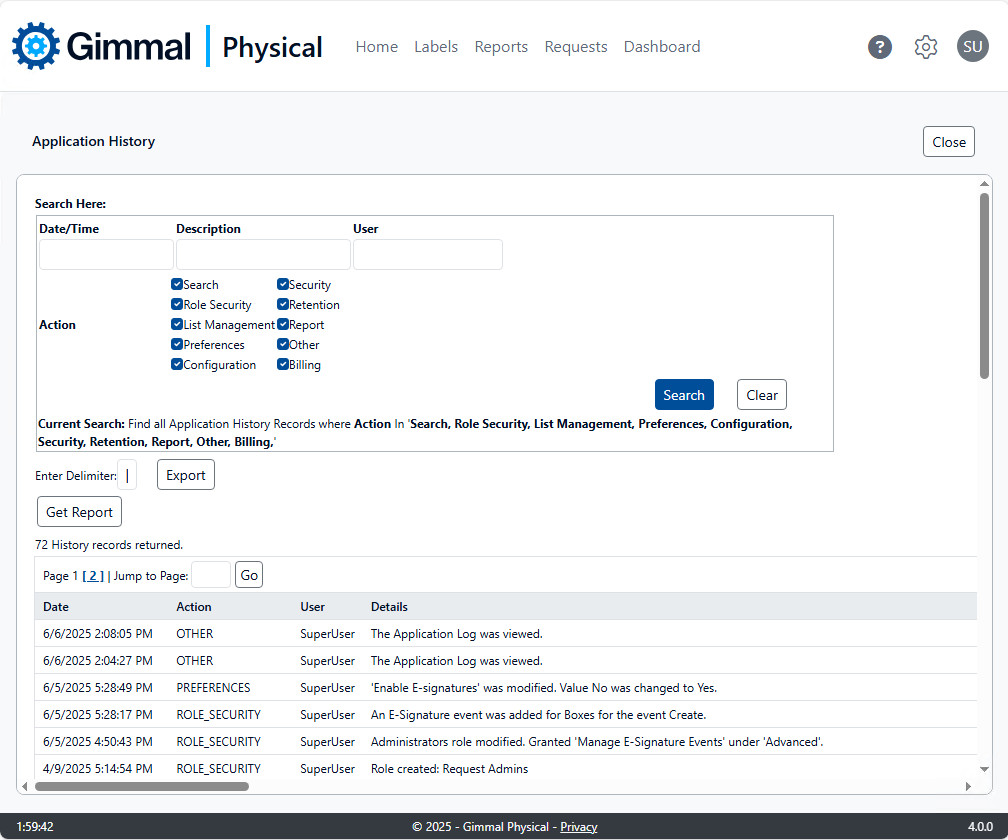Image resolution: width=1008 pixels, height=840 pixels.
Task: Click the 1:59:42 session timer
Action: point(35,827)
